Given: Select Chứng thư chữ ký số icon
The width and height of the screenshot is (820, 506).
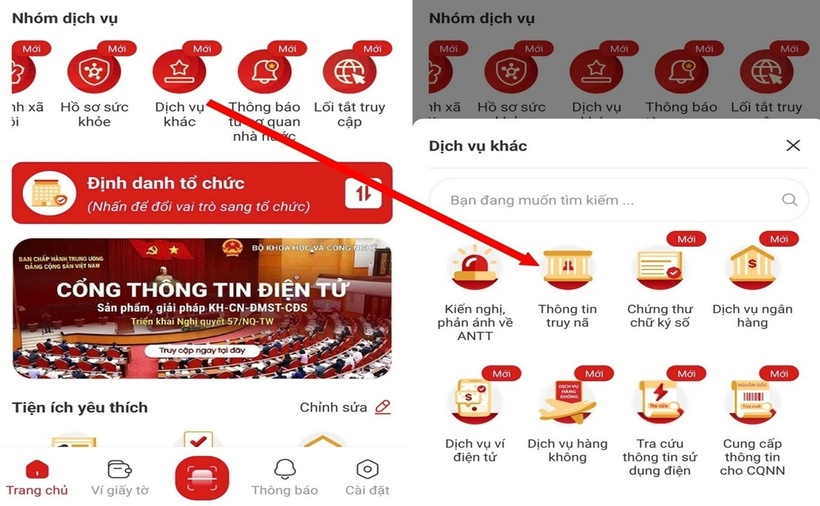Looking at the screenshot, I should pyautogui.click(x=659, y=268).
